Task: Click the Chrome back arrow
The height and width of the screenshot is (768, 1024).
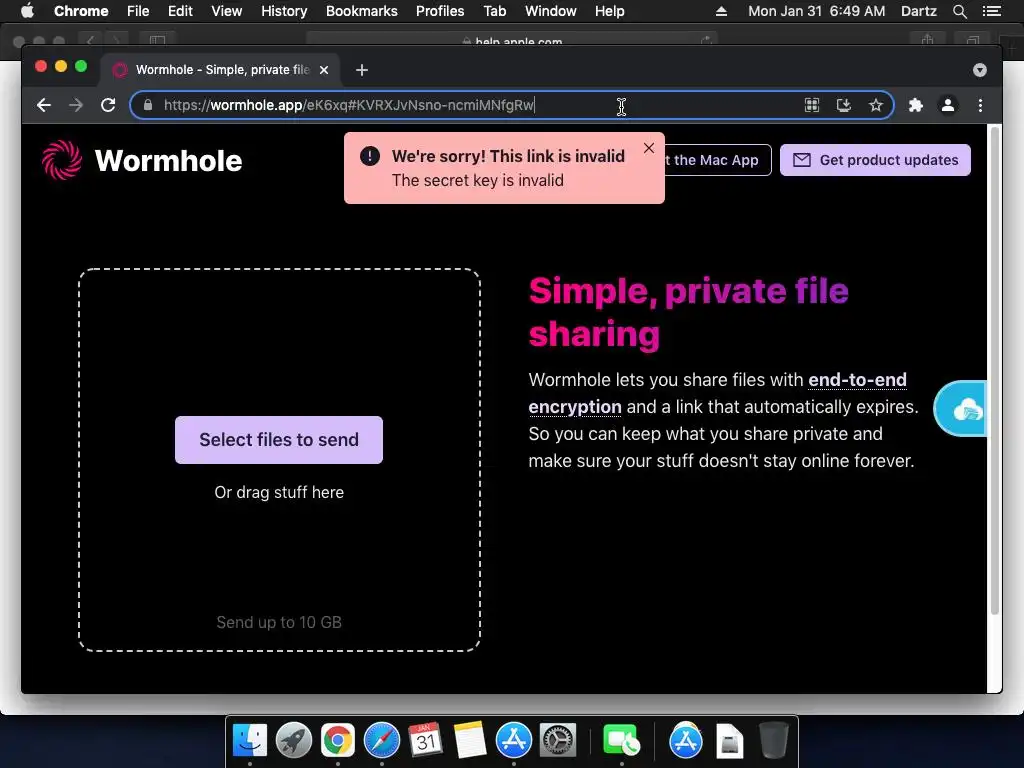Action: point(44,105)
